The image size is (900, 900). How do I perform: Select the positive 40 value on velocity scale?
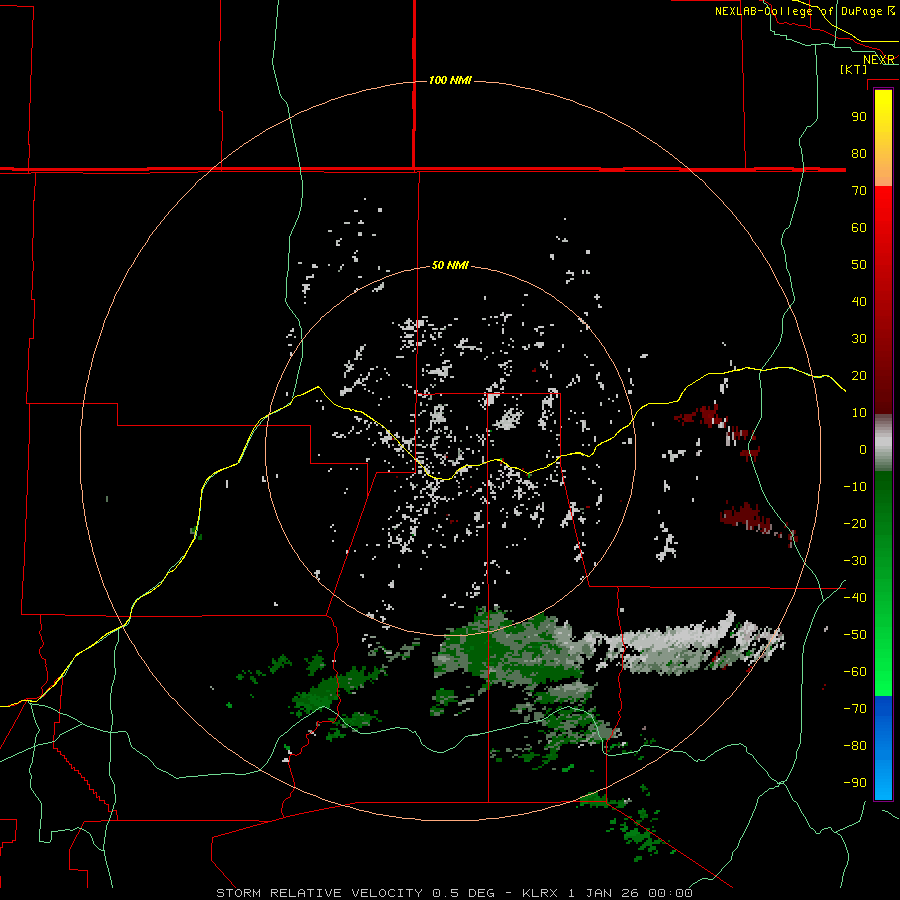859,301
